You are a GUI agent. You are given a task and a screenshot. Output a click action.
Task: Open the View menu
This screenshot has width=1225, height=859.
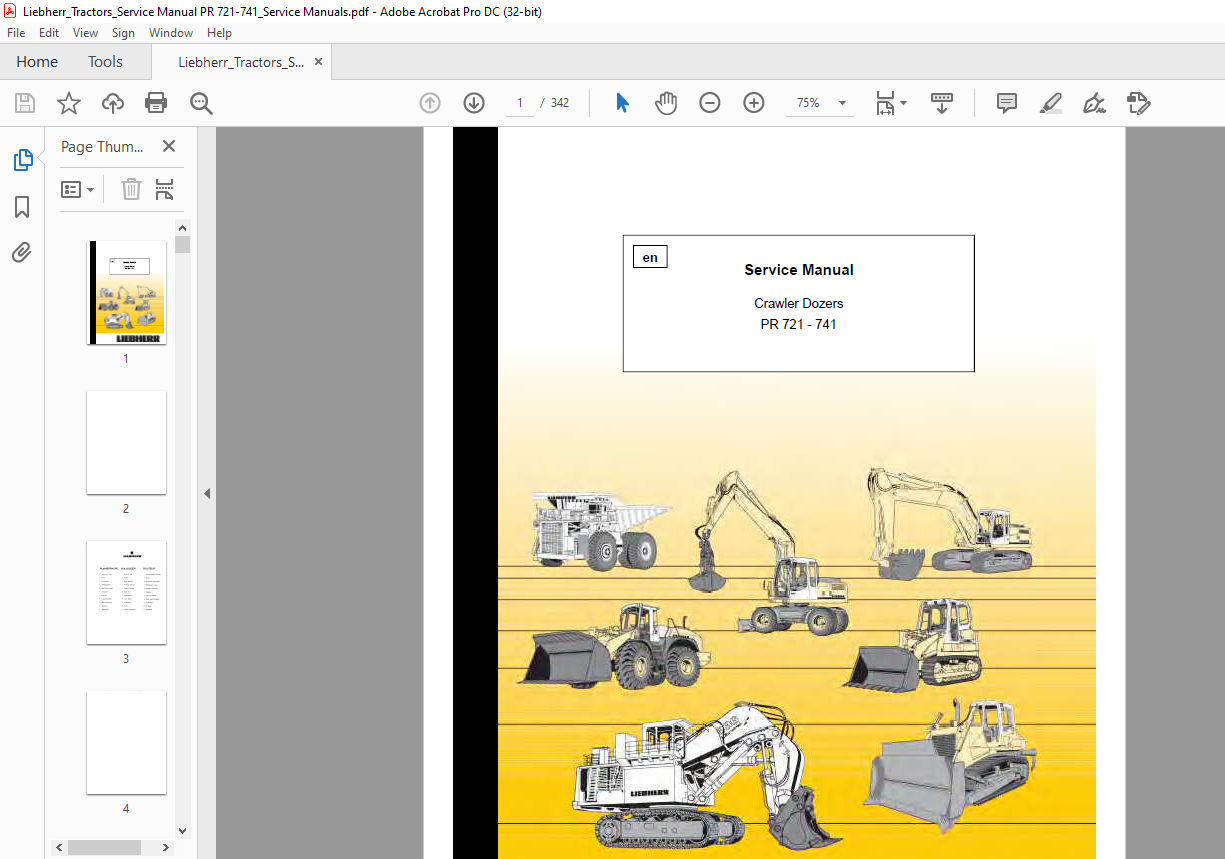[86, 33]
